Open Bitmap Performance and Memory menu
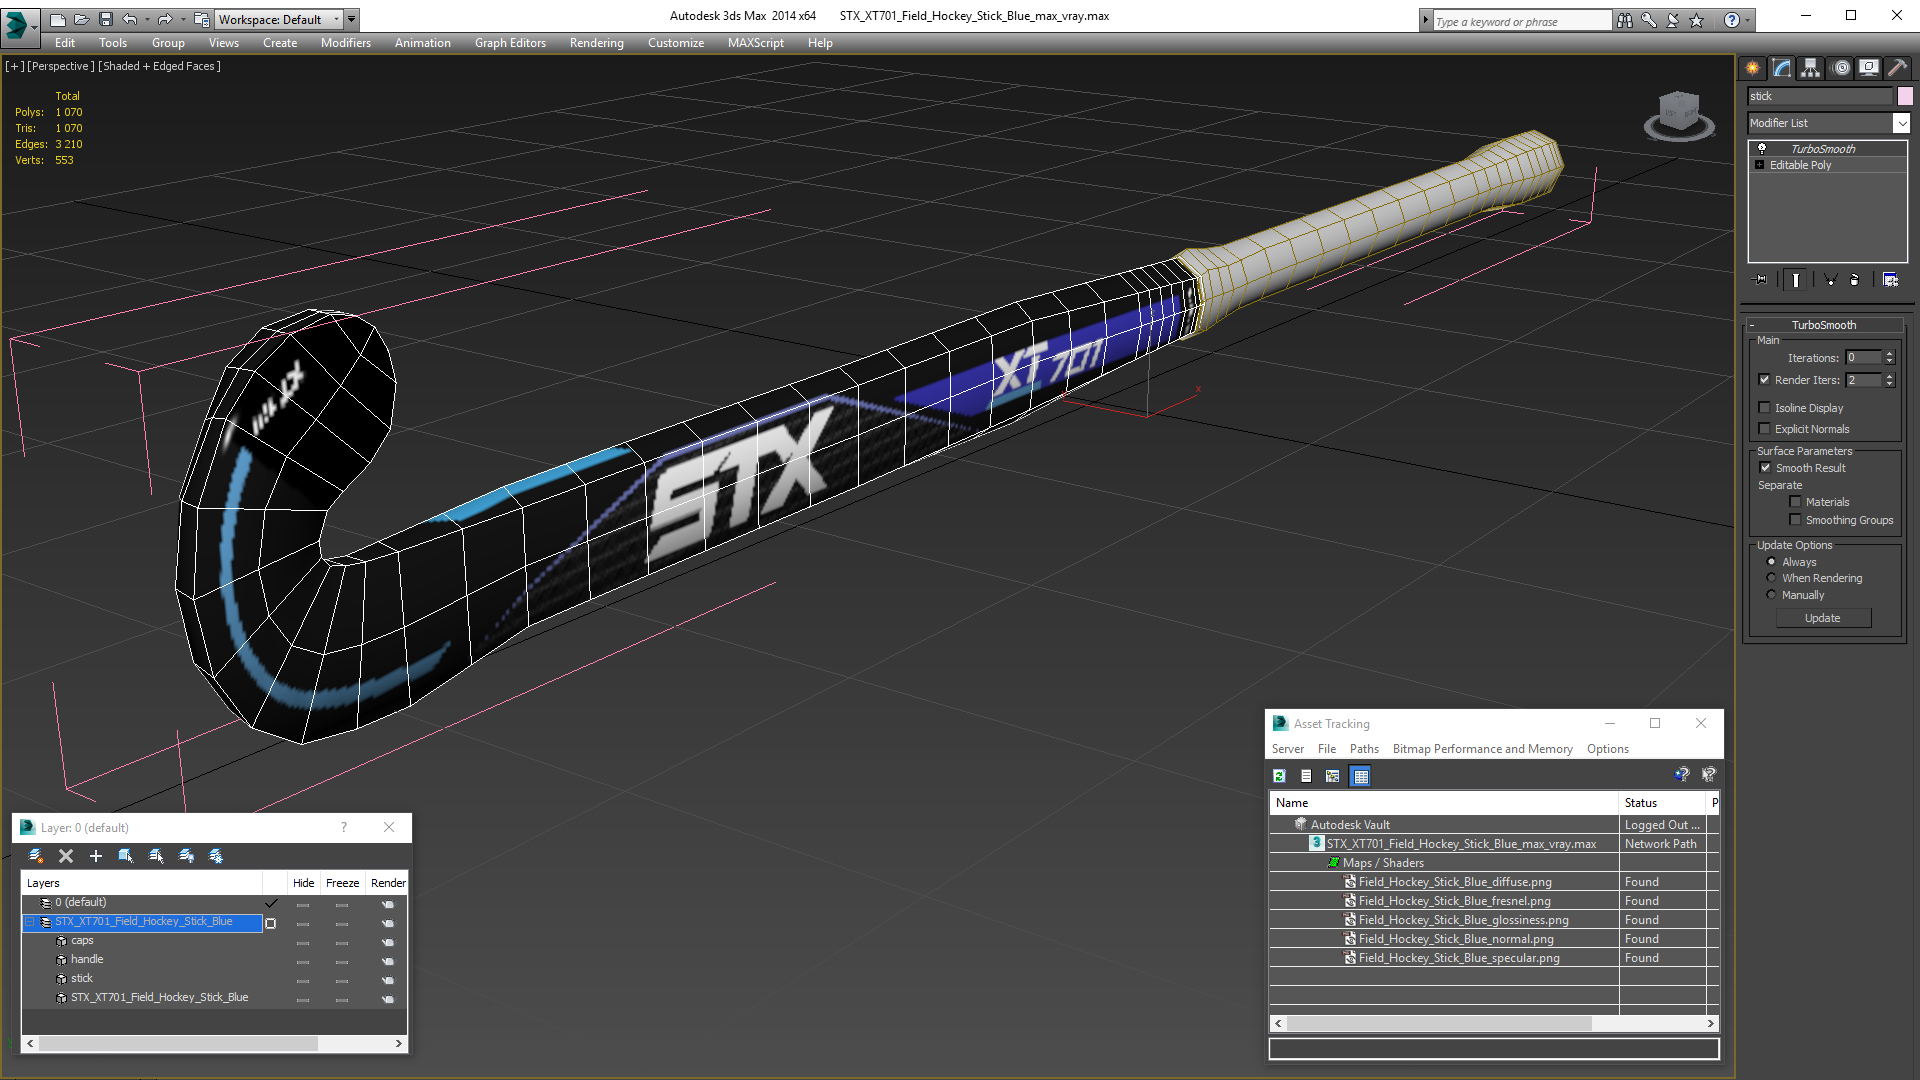Viewport: 1920px width, 1080px height. point(1482,749)
